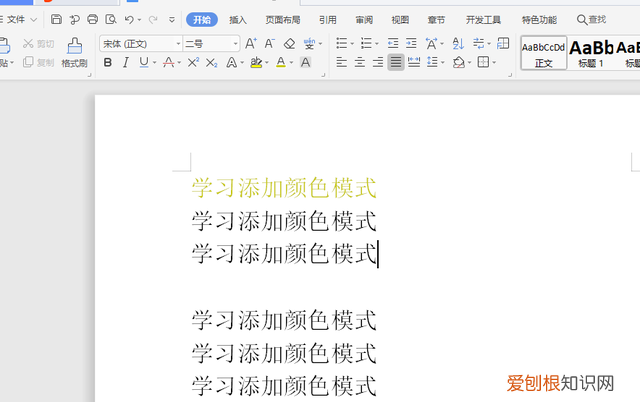Screen dimensions: 640x402
Task: Open the 页面布局 tab
Action: pos(283,20)
